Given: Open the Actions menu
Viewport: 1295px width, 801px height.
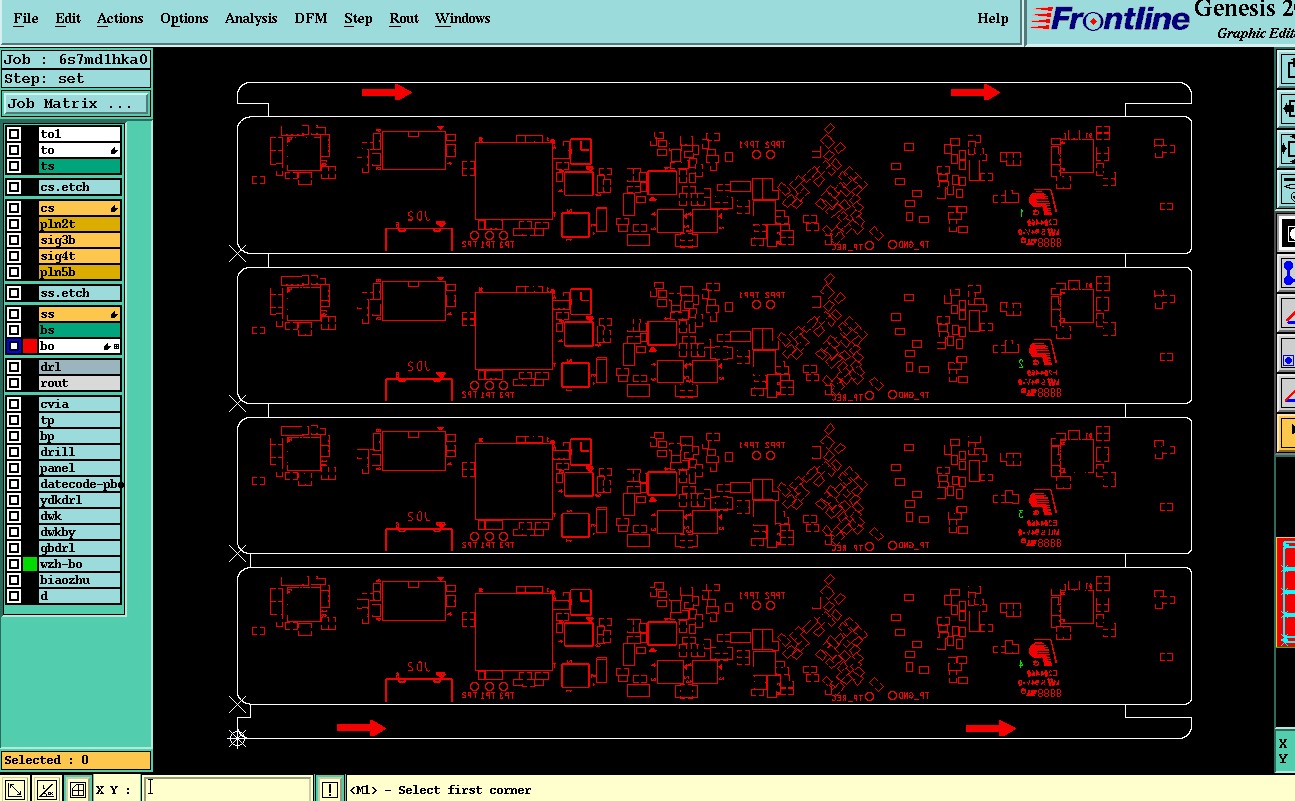Looking at the screenshot, I should pyautogui.click(x=120, y=18).
